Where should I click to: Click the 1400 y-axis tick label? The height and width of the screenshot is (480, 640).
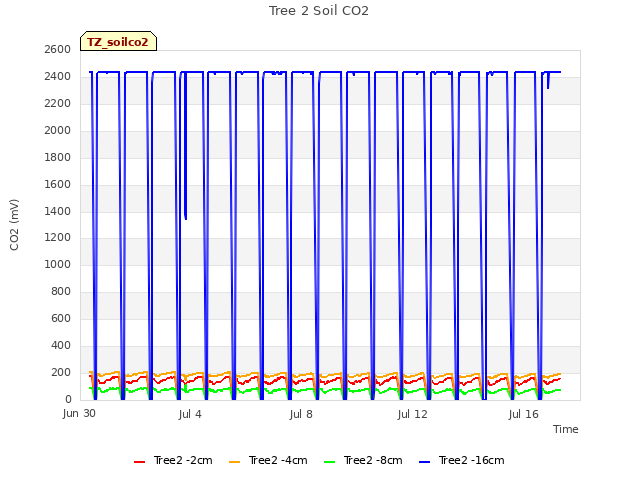[58, 211]
